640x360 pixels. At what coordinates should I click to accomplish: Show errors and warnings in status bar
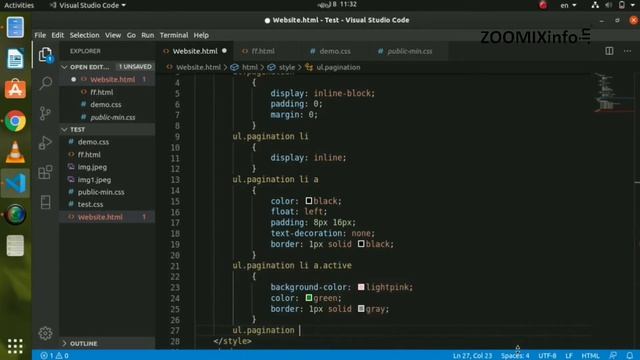54,356
